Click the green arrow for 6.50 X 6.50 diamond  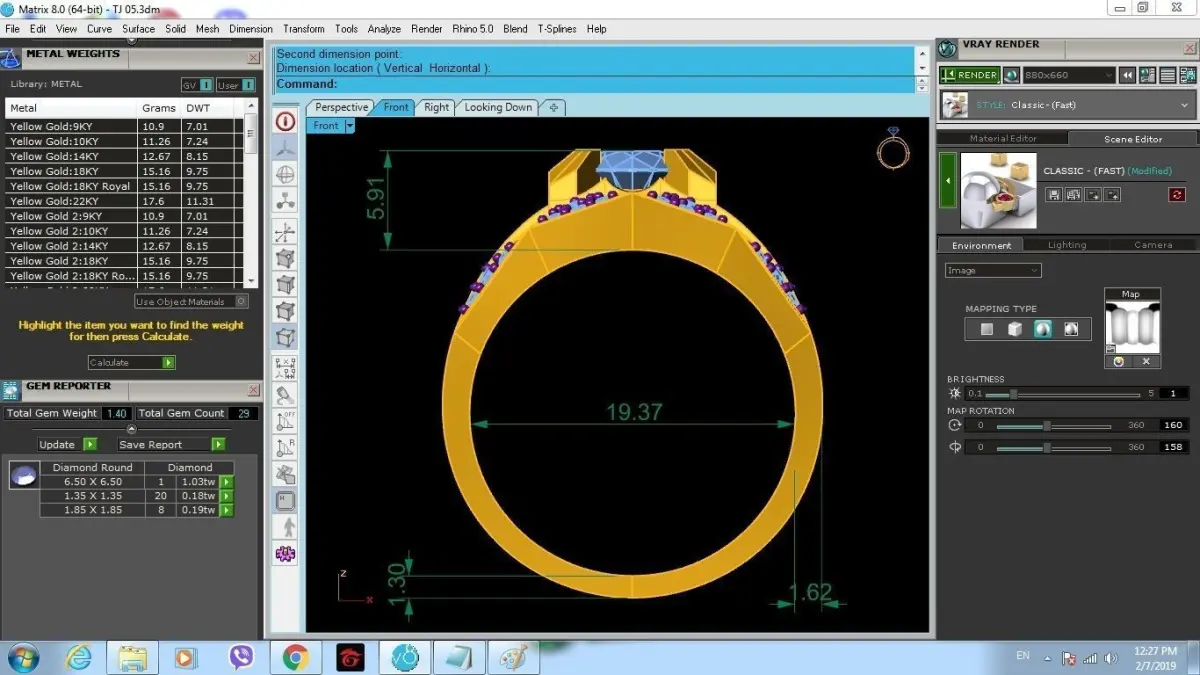226,482
